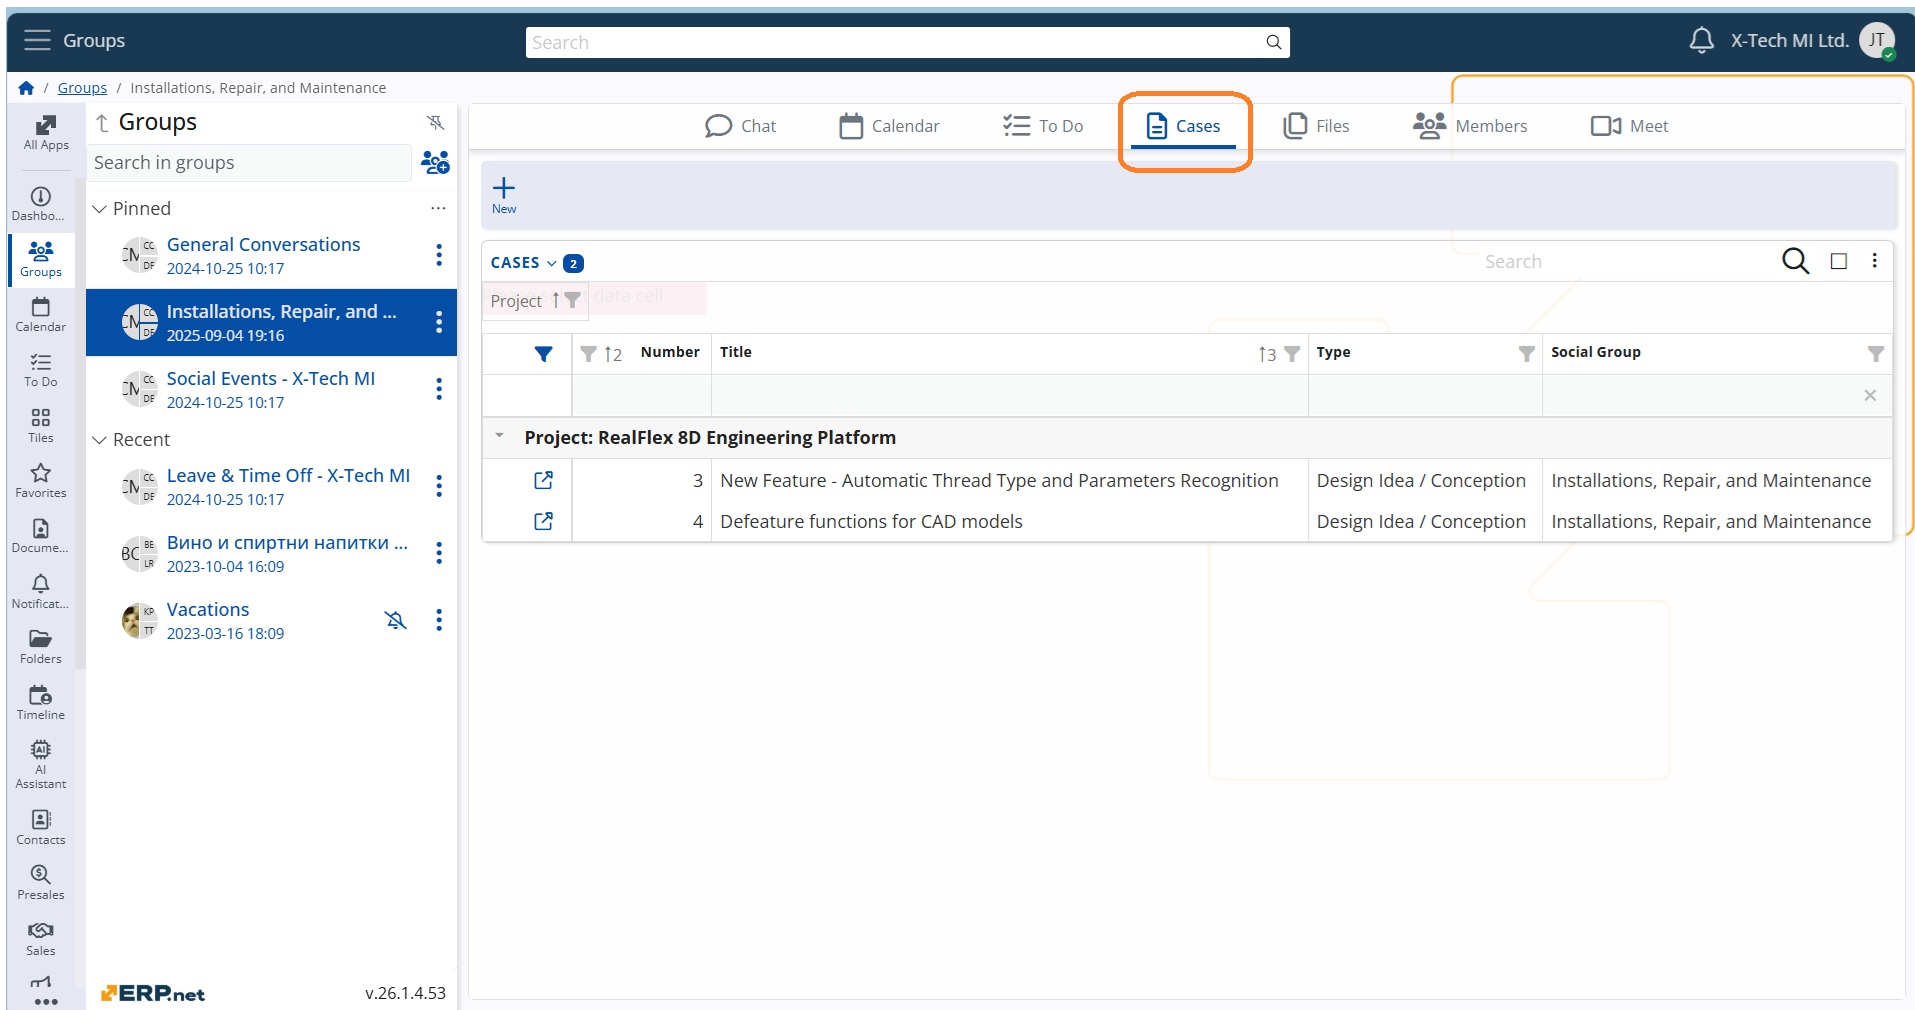Open case 4 in new window
The image size is (1915, 1010).
click(543, 522)
